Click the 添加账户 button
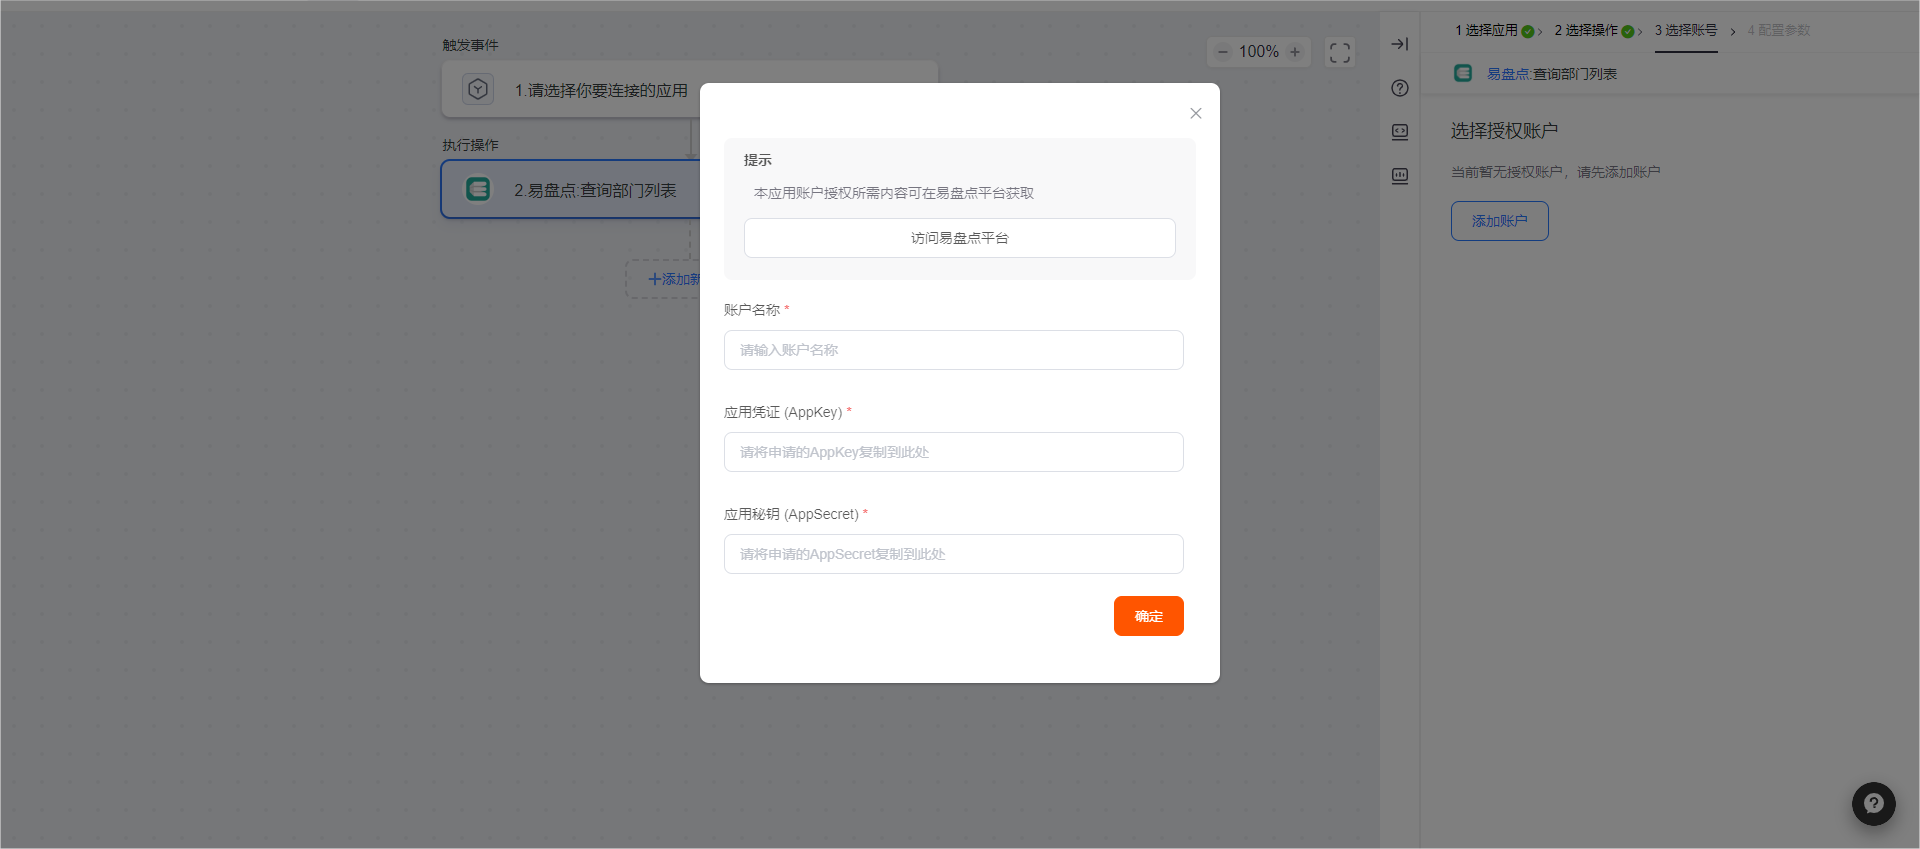This screenshot has height=849, width=1920. coord(1499,221)
